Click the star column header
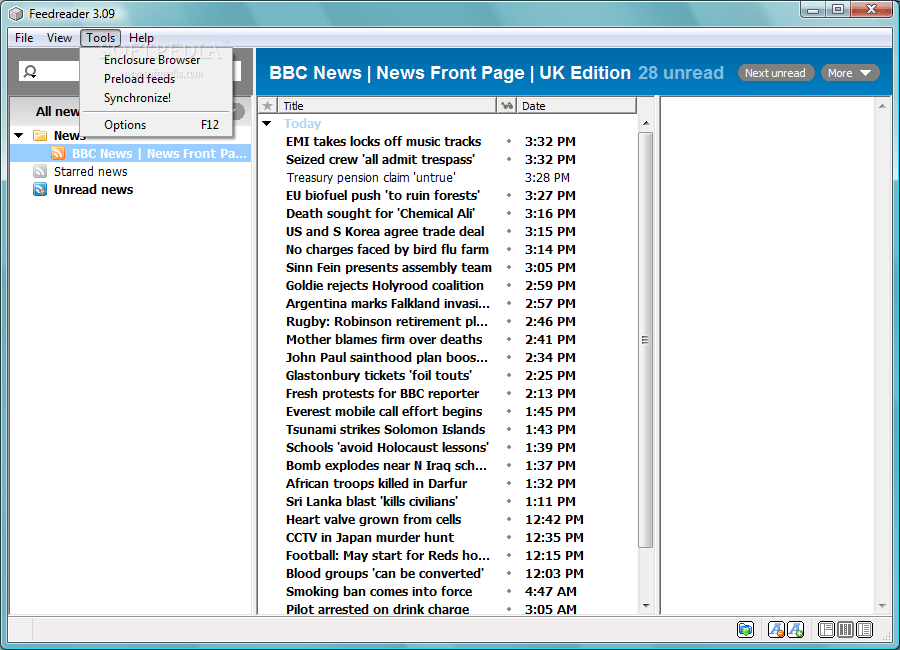 coord(267,106)
